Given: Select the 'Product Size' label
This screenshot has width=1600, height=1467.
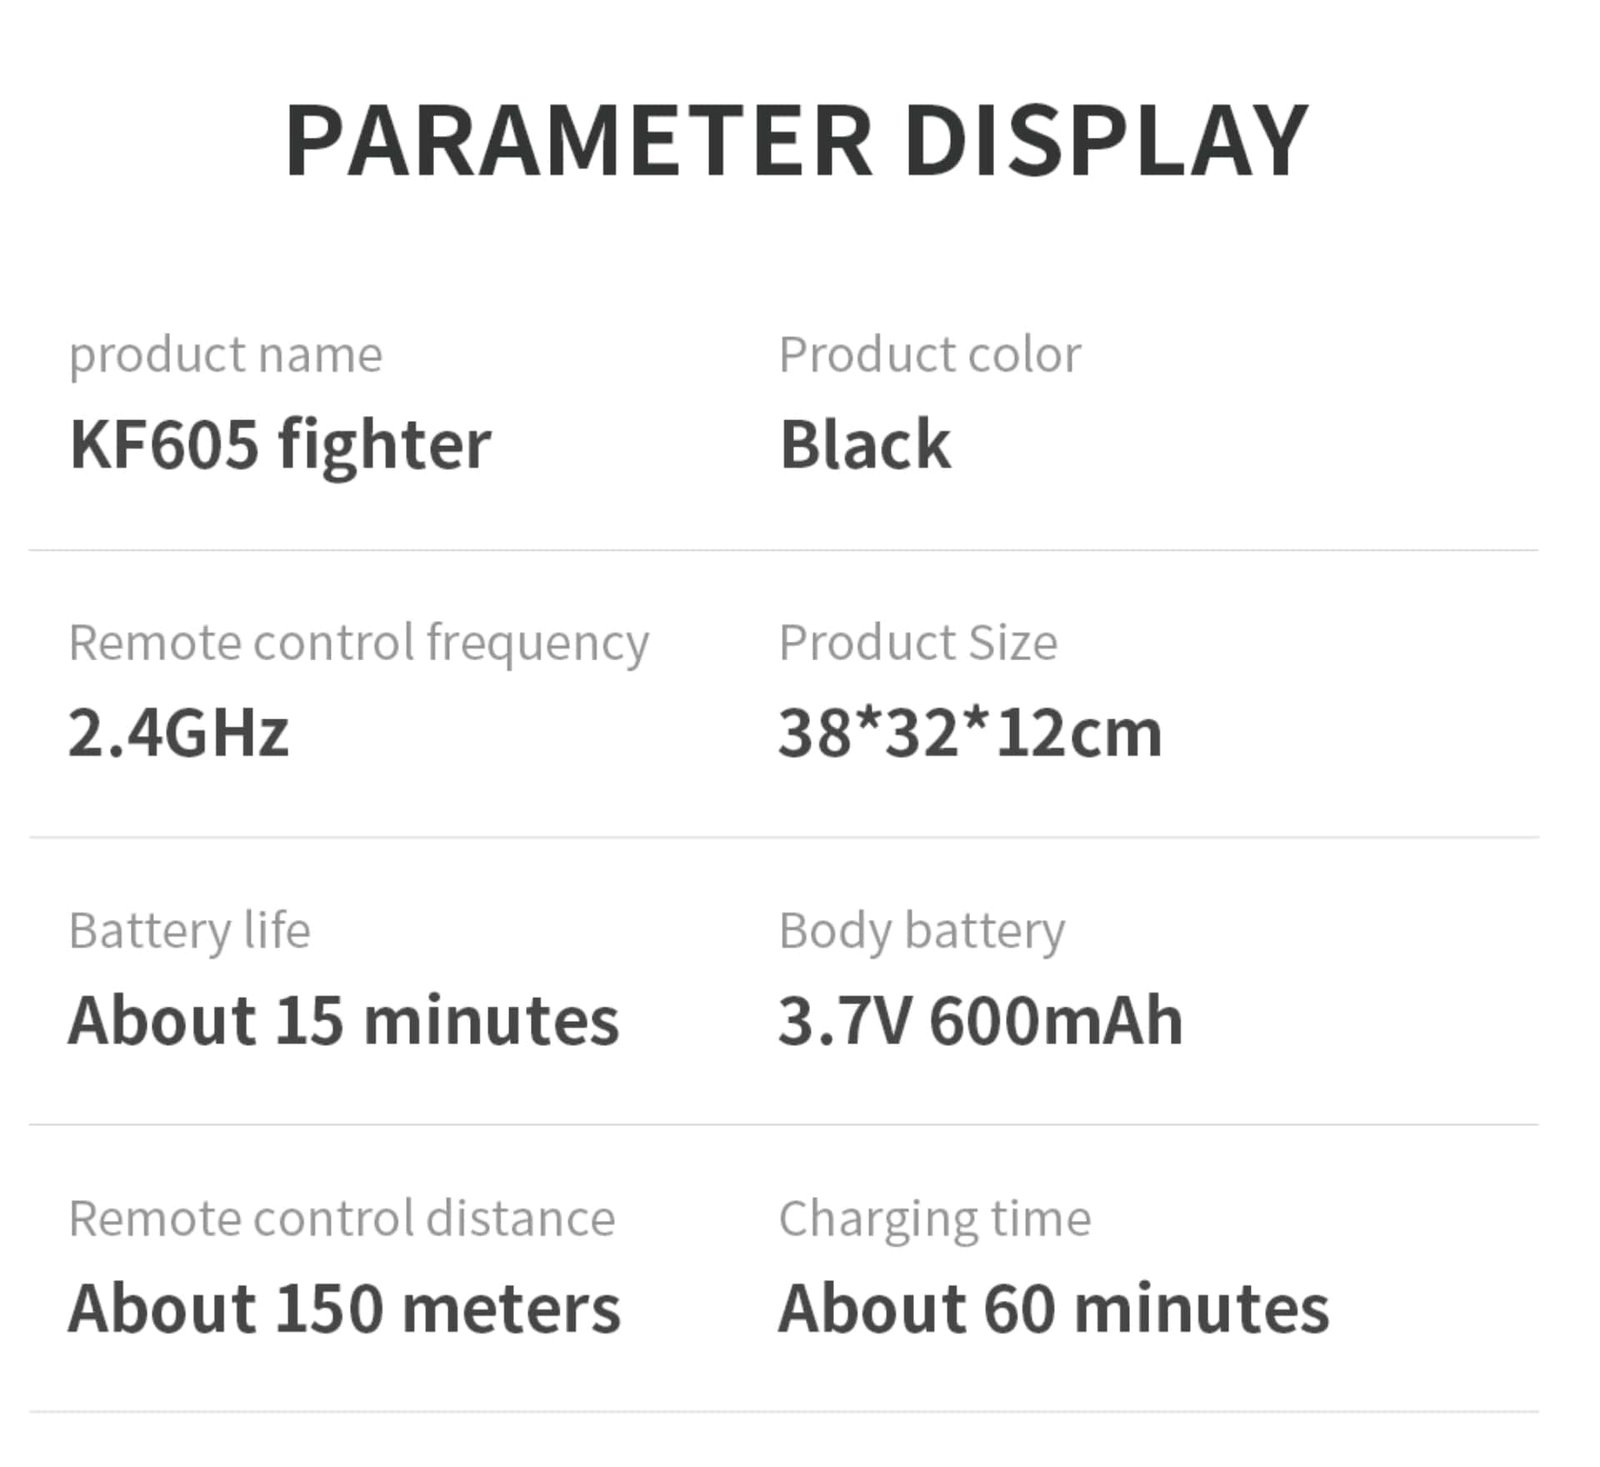Looking at the screenshot, I should [x=917, y=642].
